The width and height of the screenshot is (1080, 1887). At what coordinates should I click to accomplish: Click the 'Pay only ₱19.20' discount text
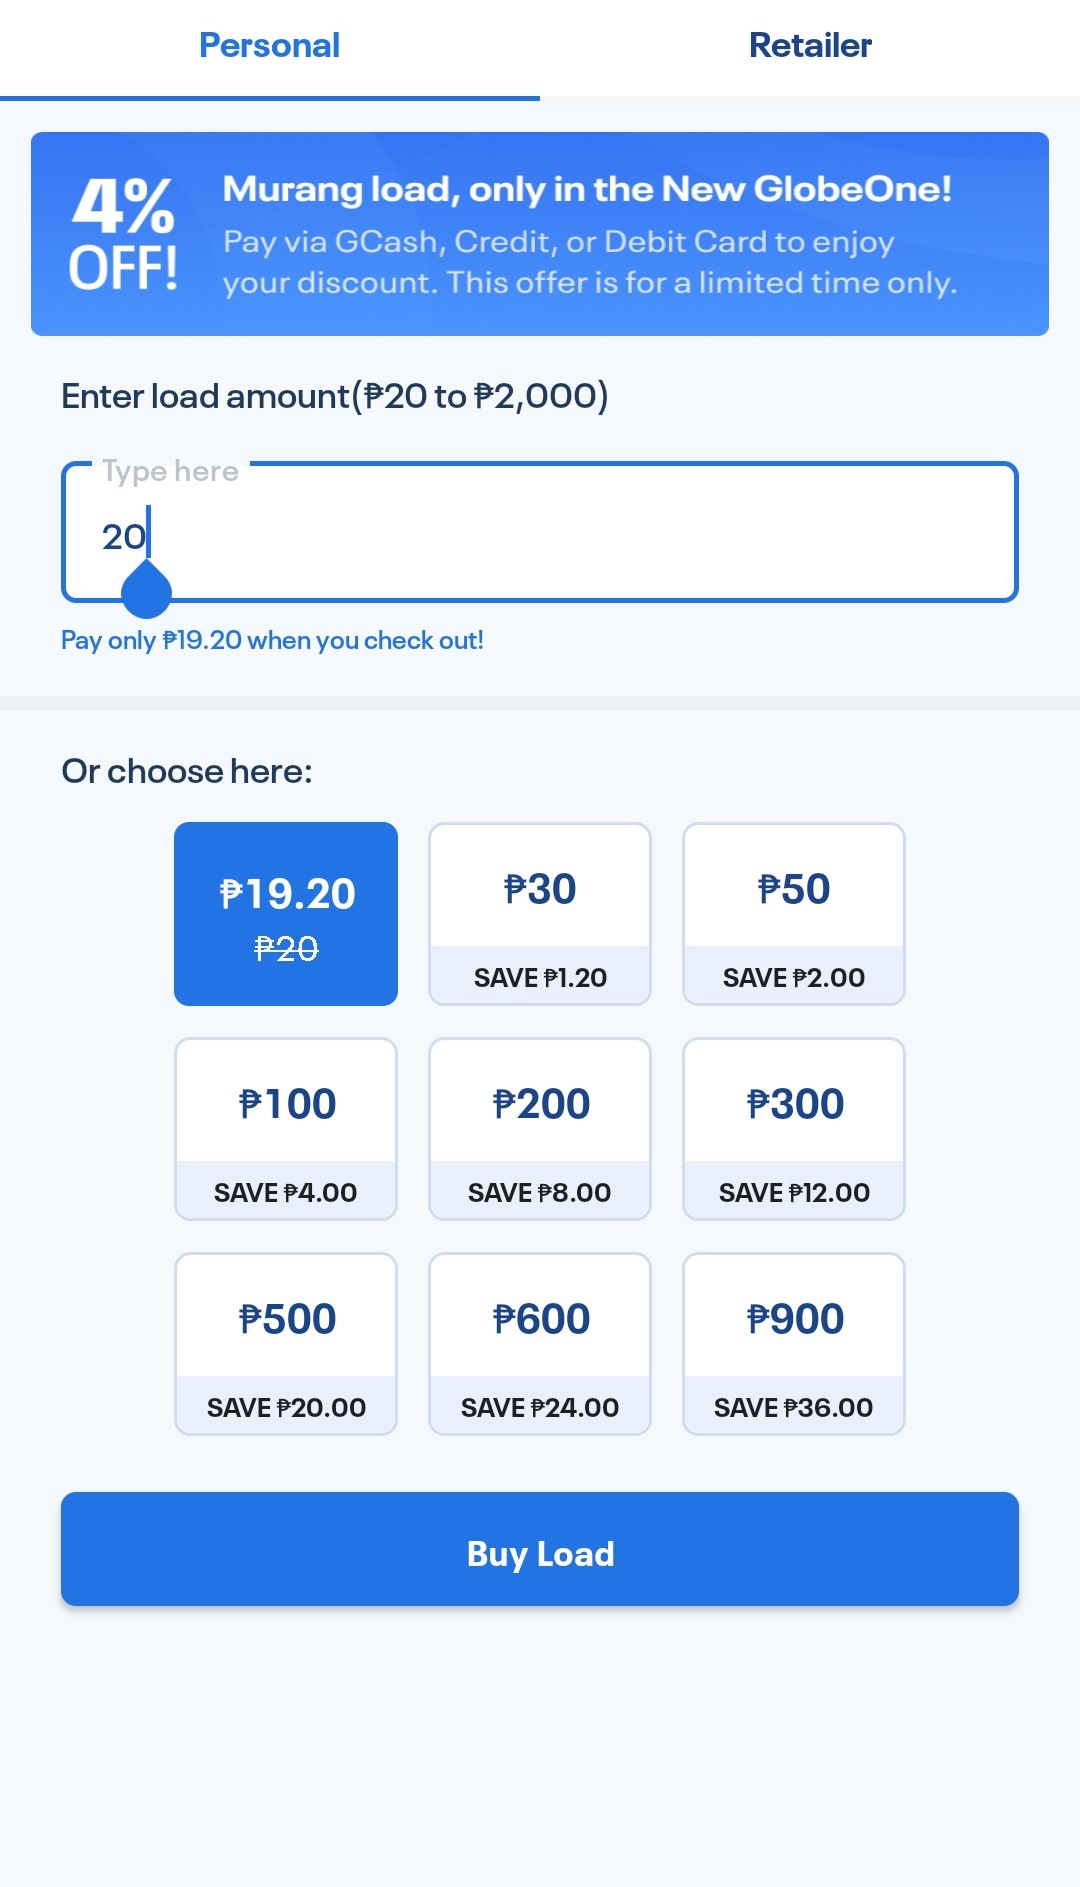click(272, 640)
